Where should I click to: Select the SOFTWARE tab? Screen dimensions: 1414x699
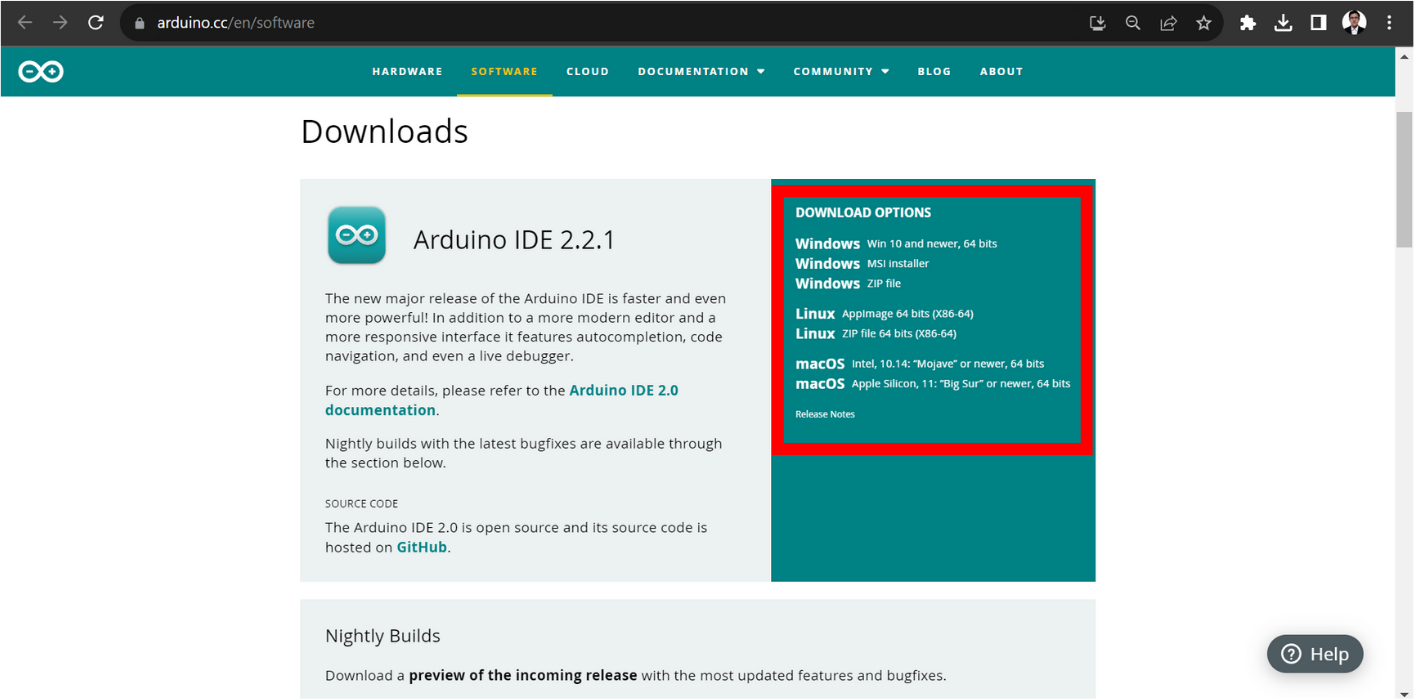(504, 71)
